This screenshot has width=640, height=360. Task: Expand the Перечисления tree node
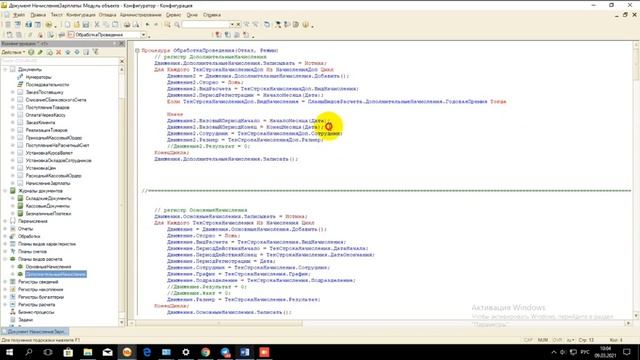point(5,221)
